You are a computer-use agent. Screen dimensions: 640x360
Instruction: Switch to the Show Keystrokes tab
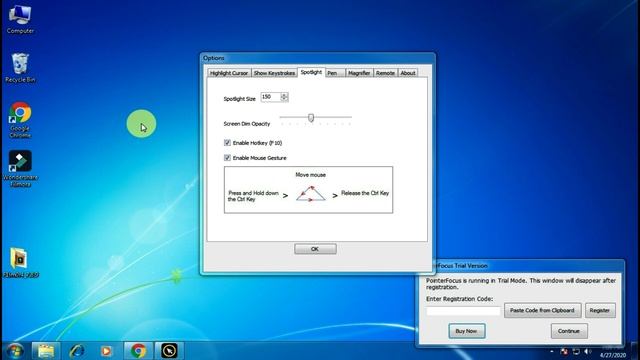(x=274, y=73)
